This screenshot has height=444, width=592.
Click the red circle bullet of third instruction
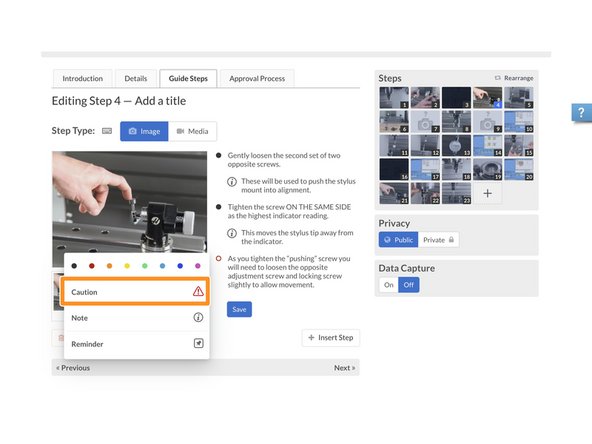[218, 259]
